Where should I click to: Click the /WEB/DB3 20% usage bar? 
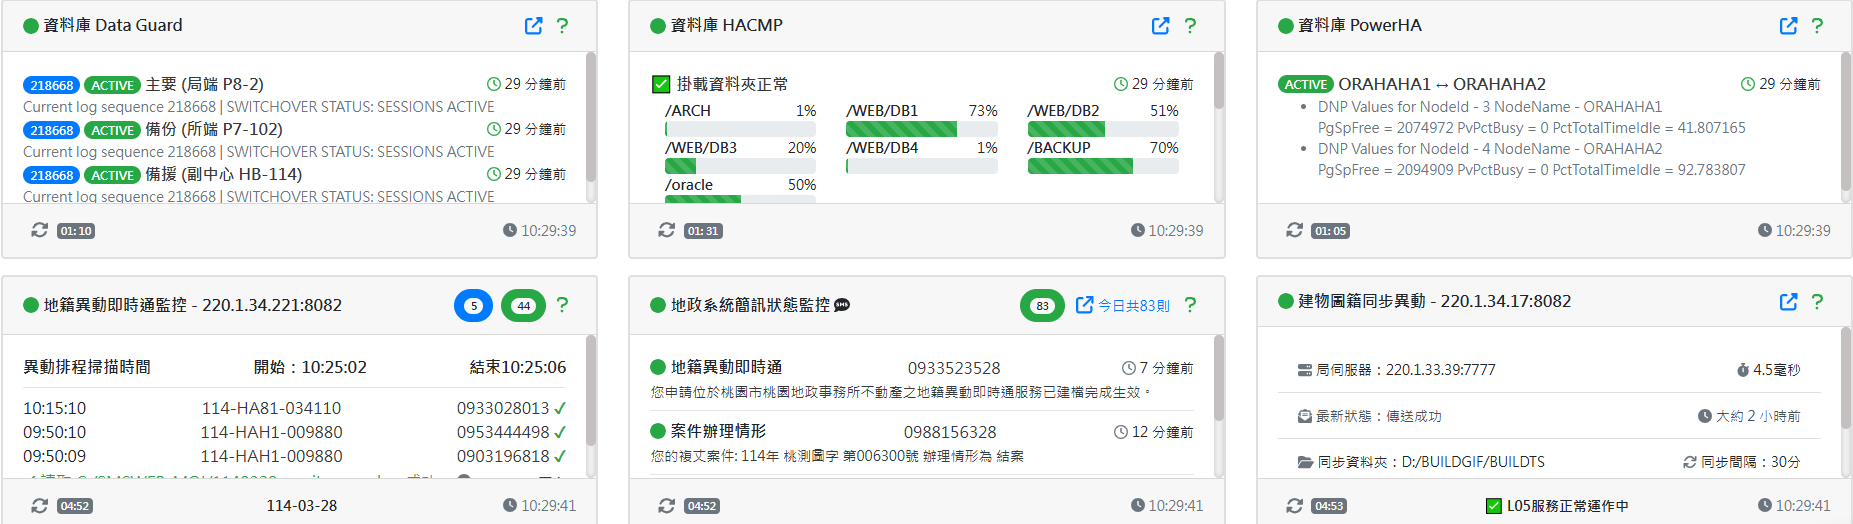[740, 166]
